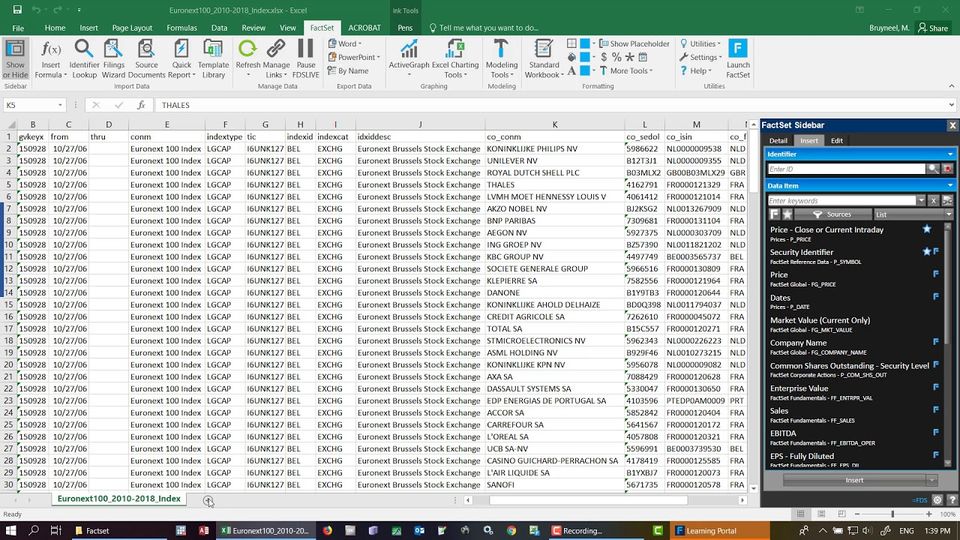This screenshot has height=540, width=960.
Task: Toggle favorite star for Price - Close
Action: pyautogui.click(x=927, y=229)
